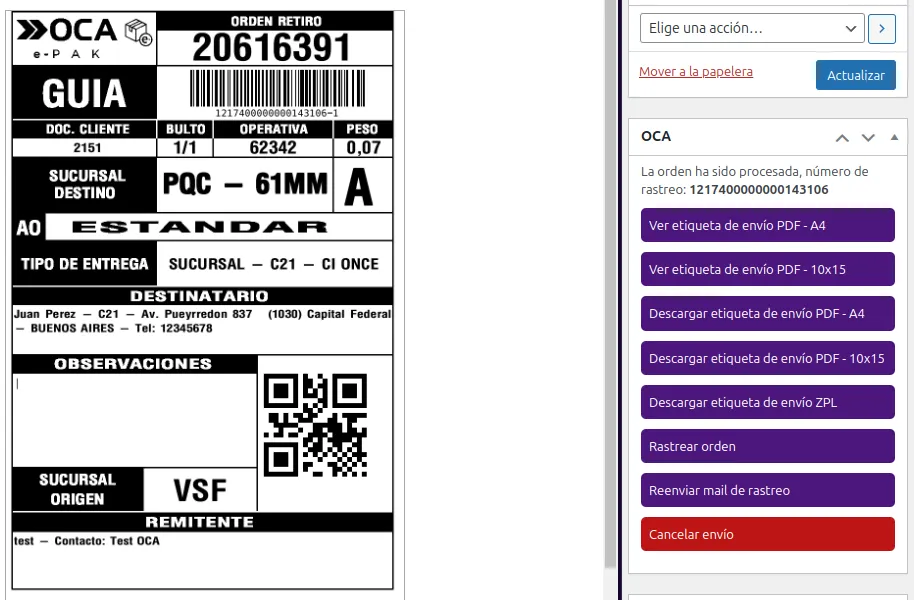
Task: Click the apply action arrow button
Action: click(x=881, y=28)
